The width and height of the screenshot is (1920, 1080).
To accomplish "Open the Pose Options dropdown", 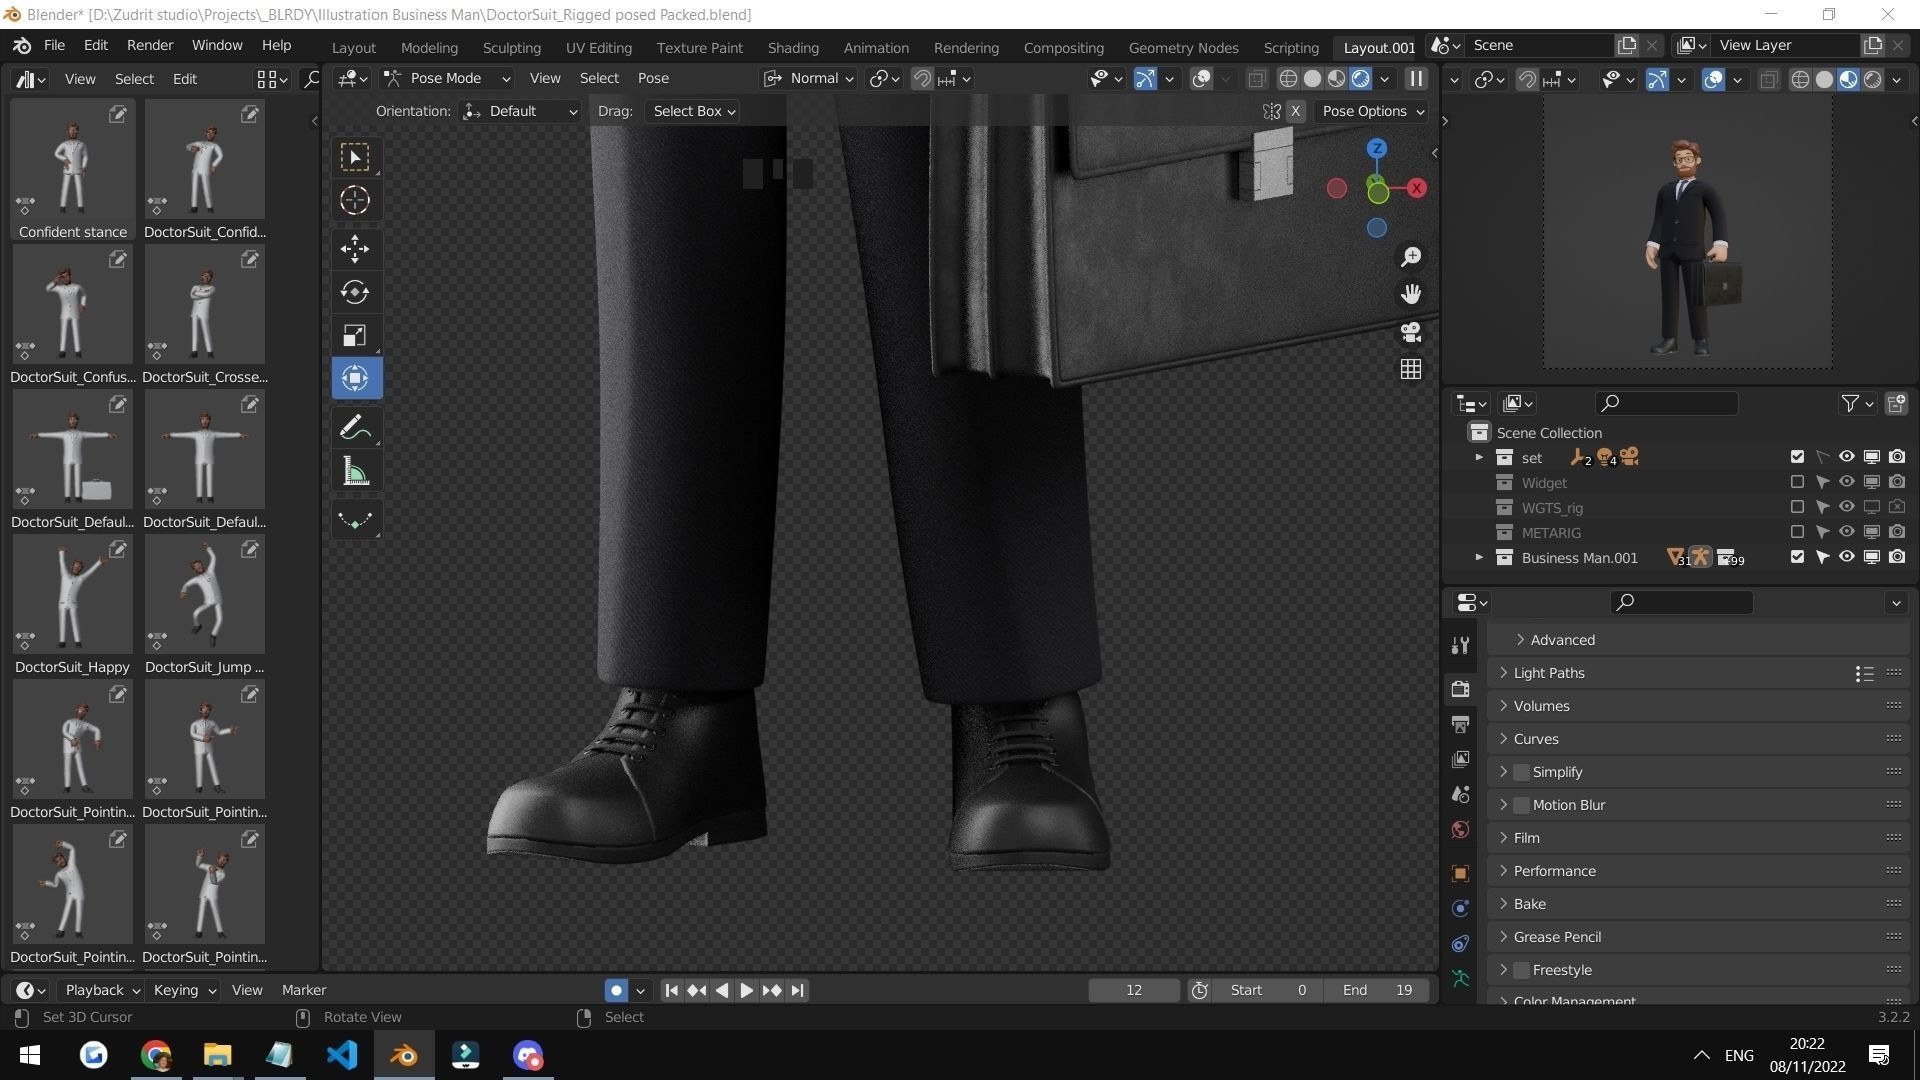I will (x=1372, y=111).
